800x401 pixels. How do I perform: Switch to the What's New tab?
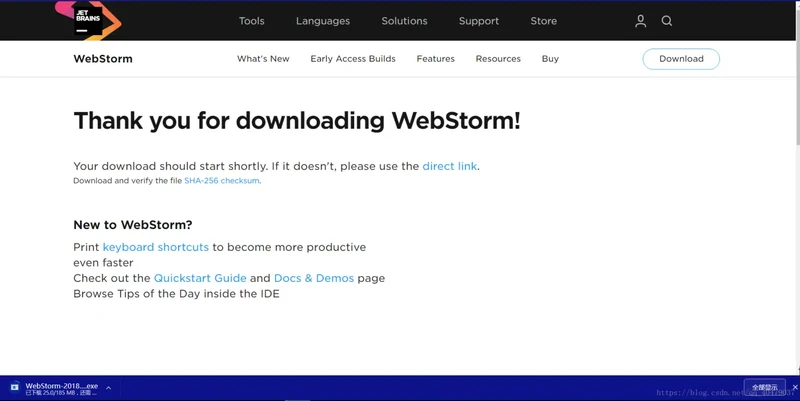263,59
